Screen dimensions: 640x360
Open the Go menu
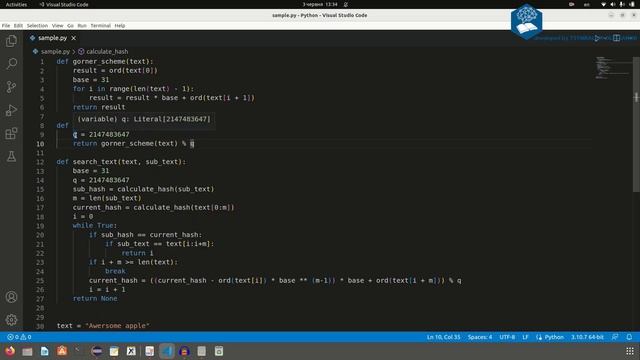(70, 25)
